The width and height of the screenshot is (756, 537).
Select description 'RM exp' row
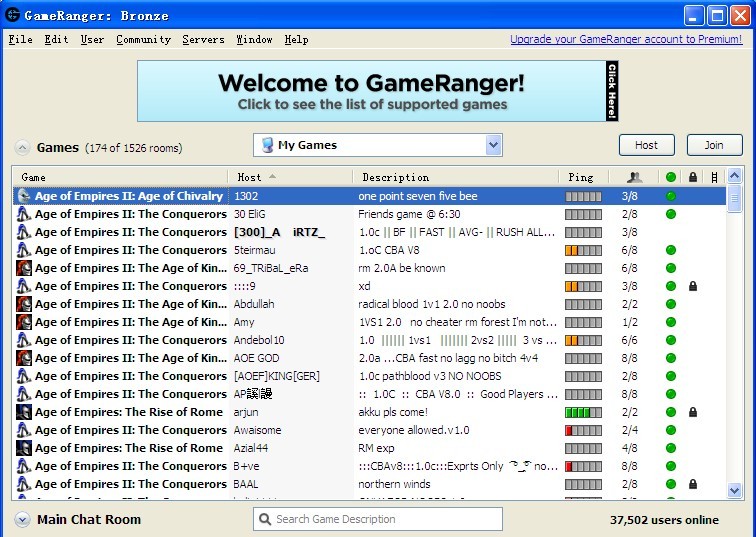(x=376, y=448)
